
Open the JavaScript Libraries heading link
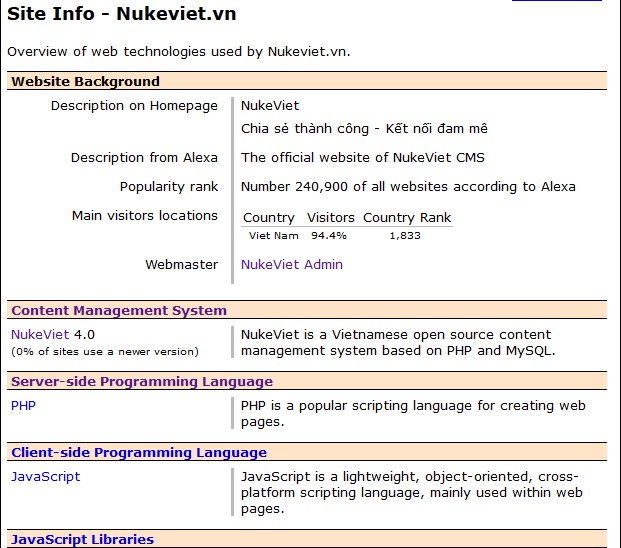[x=82, y=539]
